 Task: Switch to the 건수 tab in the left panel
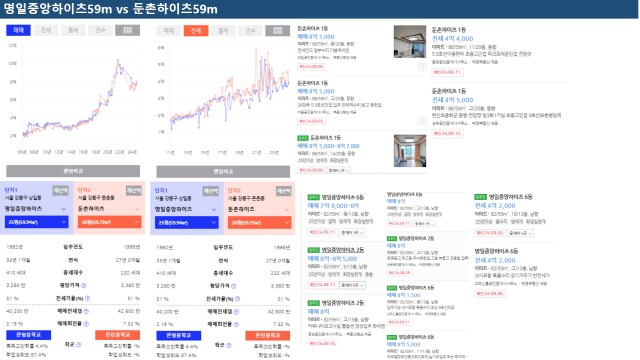(x=100, y=30)
